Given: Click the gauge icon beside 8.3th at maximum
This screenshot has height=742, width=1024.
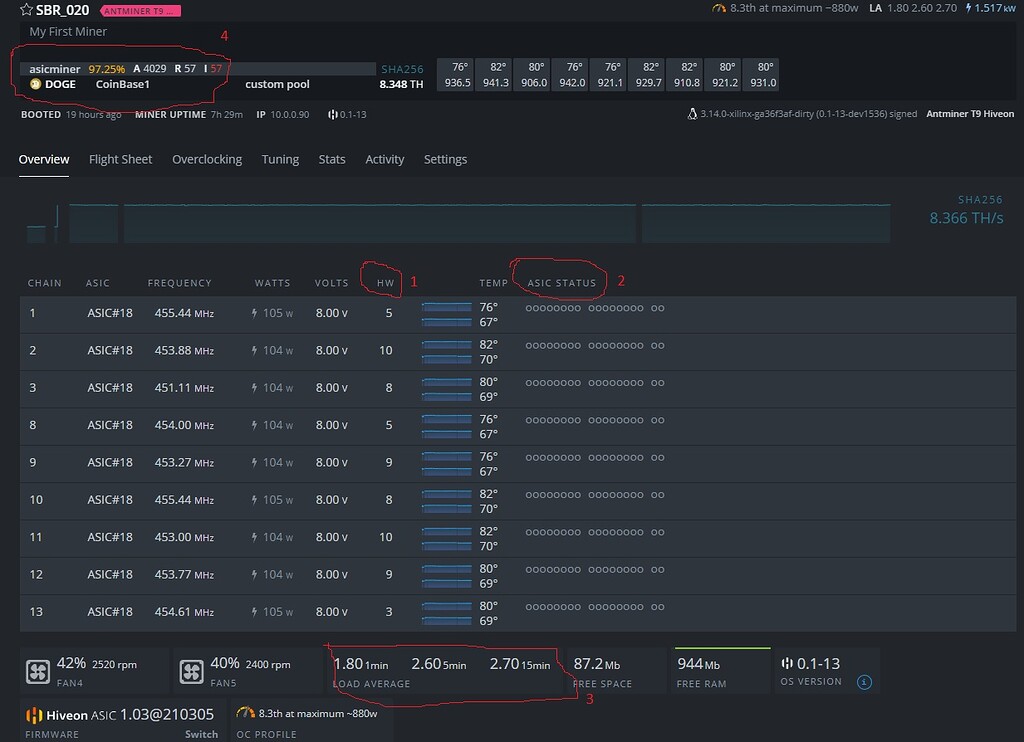Looking at the screenshot, I should point(719,9).
